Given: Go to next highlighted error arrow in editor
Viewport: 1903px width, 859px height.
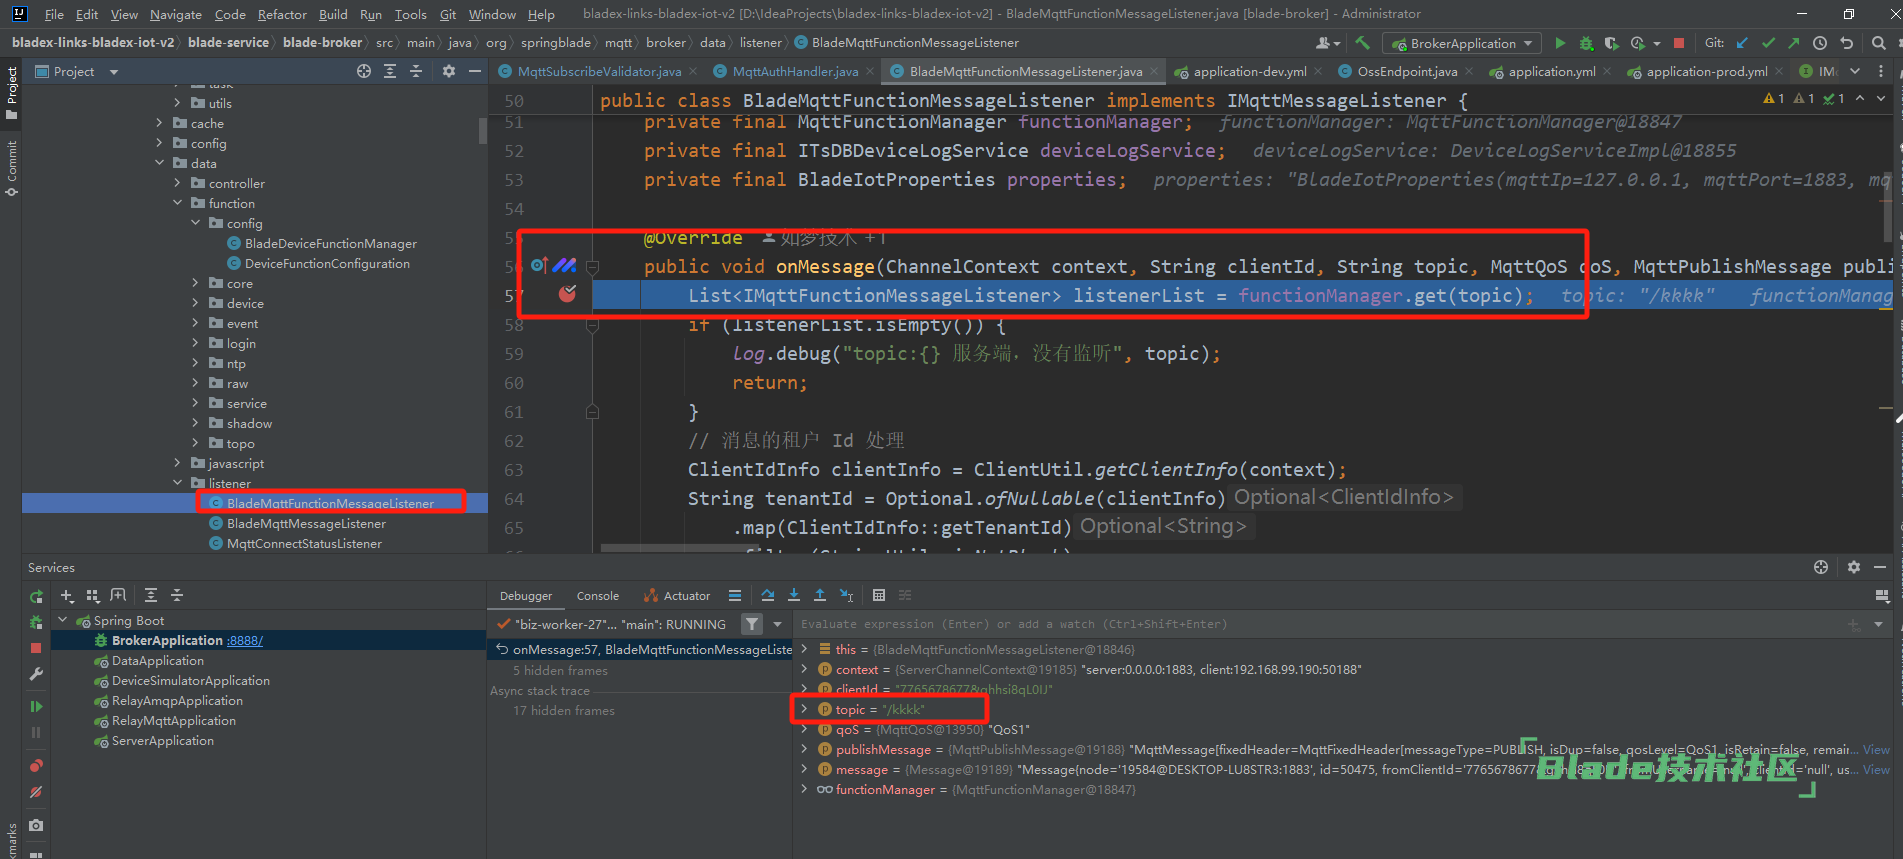Looking at the screenshot, I should click(x=1881, y=98).
